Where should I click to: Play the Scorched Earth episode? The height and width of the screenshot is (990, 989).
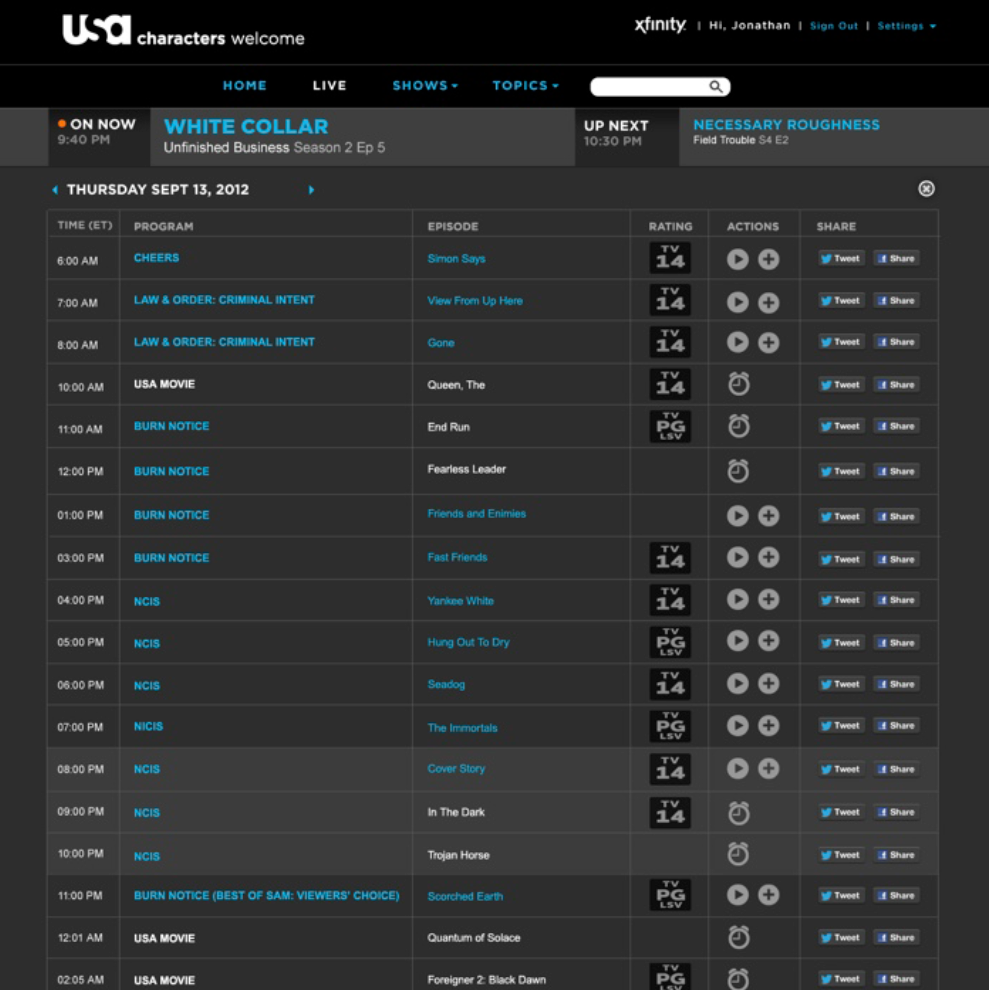click(x=737, y=895)
